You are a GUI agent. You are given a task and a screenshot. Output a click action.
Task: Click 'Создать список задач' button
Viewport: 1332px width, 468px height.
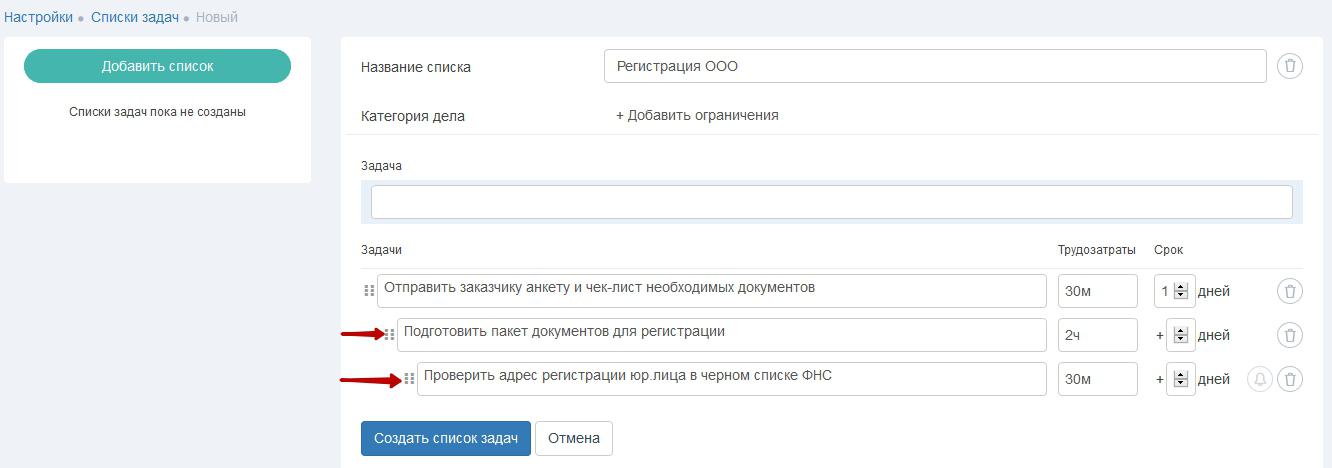[x=446, y=438]
